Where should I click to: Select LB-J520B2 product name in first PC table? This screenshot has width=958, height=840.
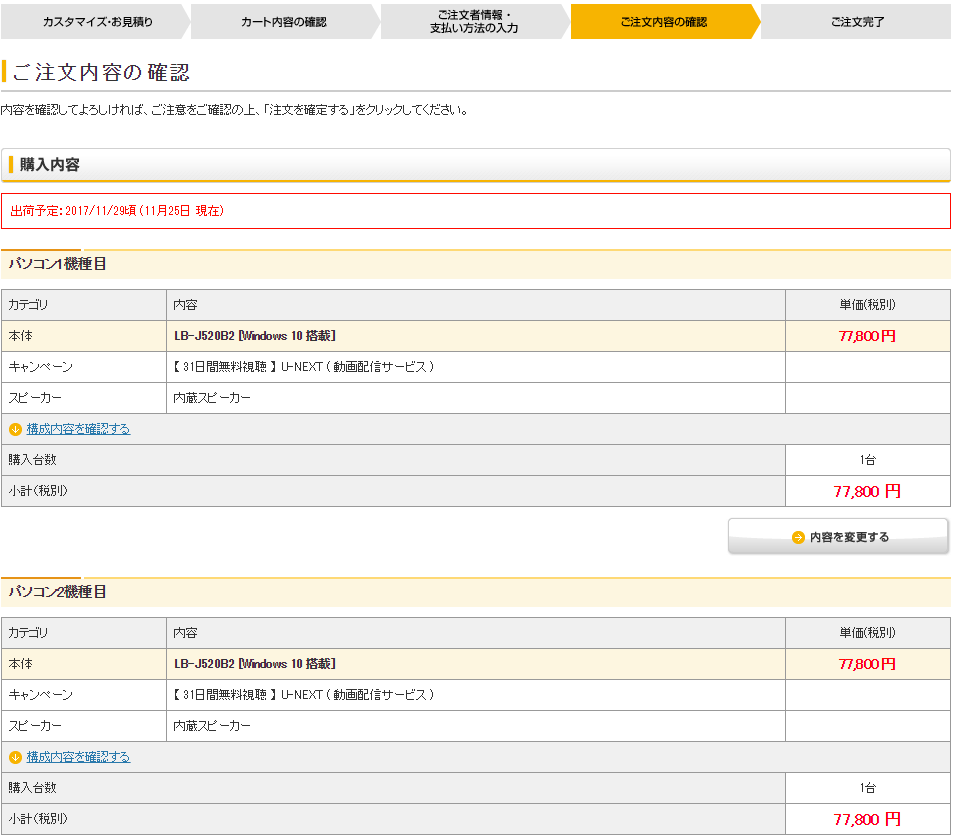tap(254, 336)
